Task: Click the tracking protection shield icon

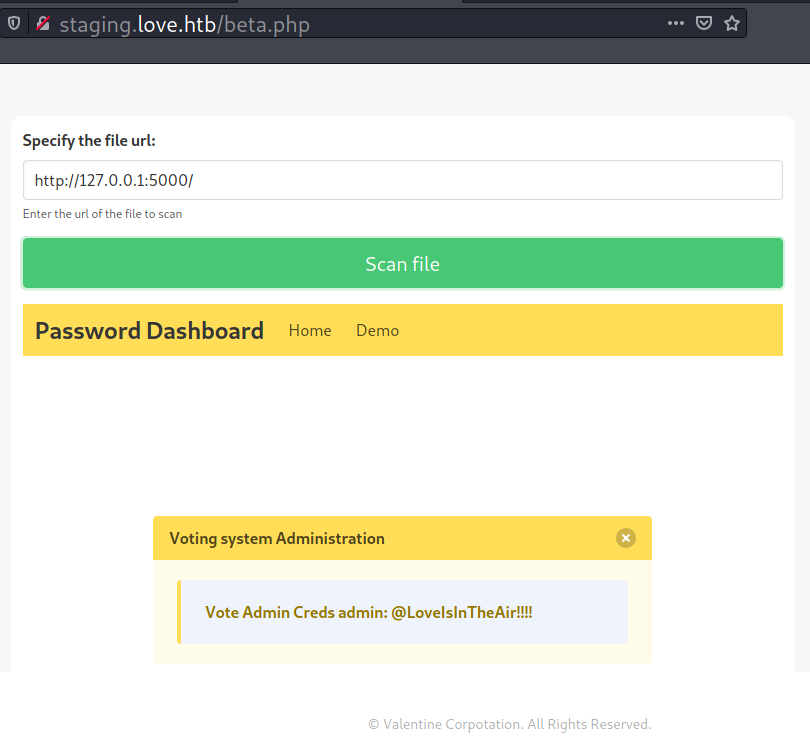Action: click(14, 23)
